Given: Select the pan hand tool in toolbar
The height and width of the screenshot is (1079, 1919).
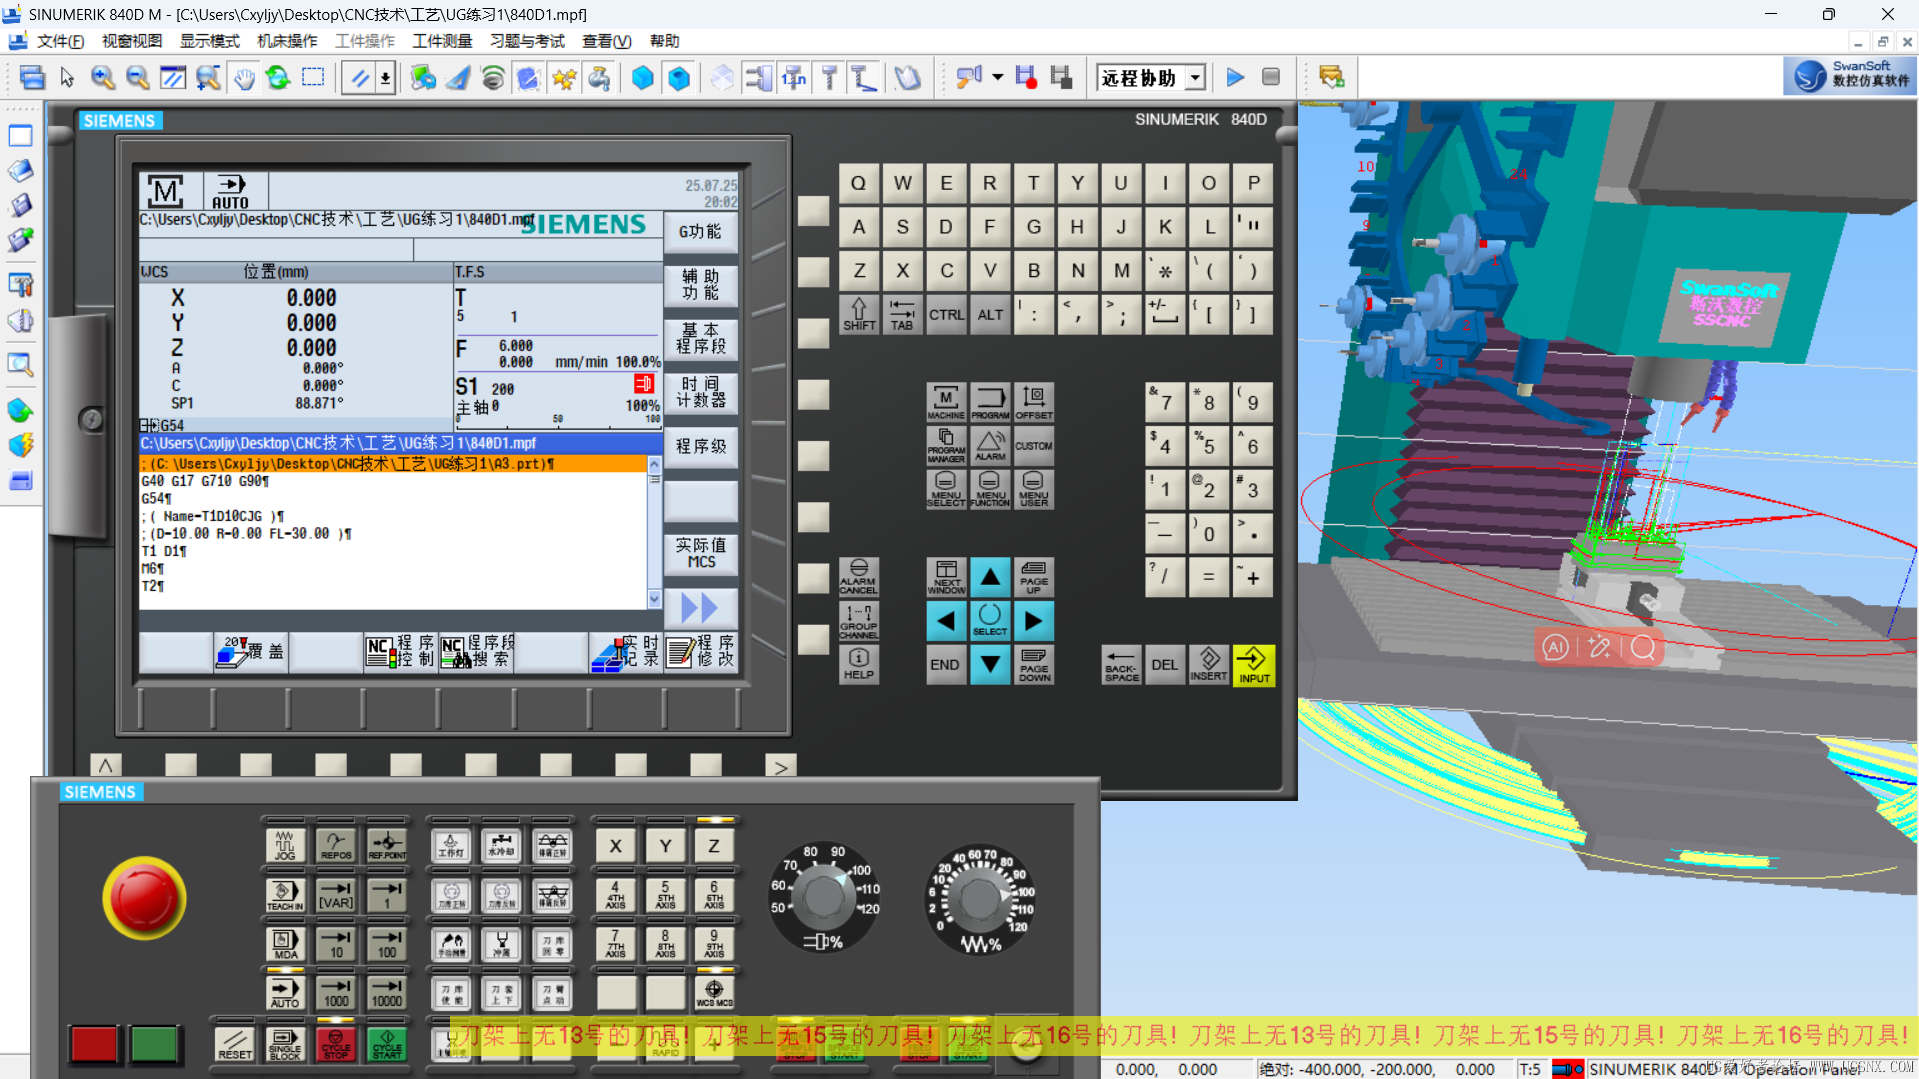Looking at the screenshot, I should click(244, 78).
